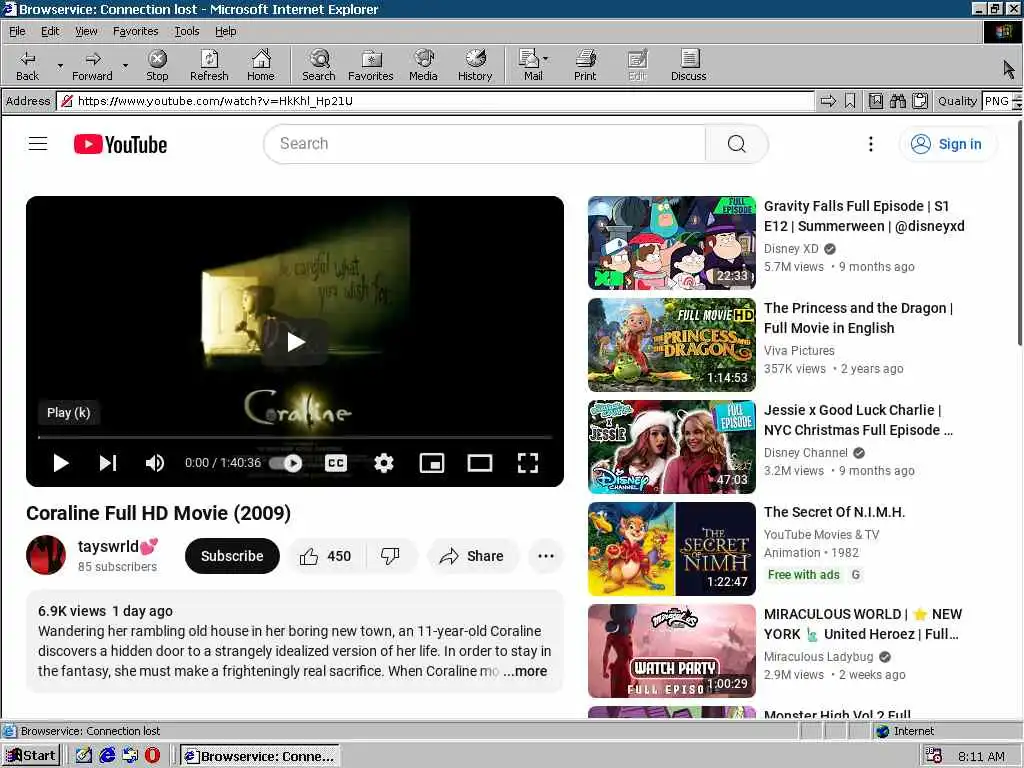This screenshot has height=768, width=1024.
Task: Open the Forward button dropdown arrow
Action: (x=125, y=65)
